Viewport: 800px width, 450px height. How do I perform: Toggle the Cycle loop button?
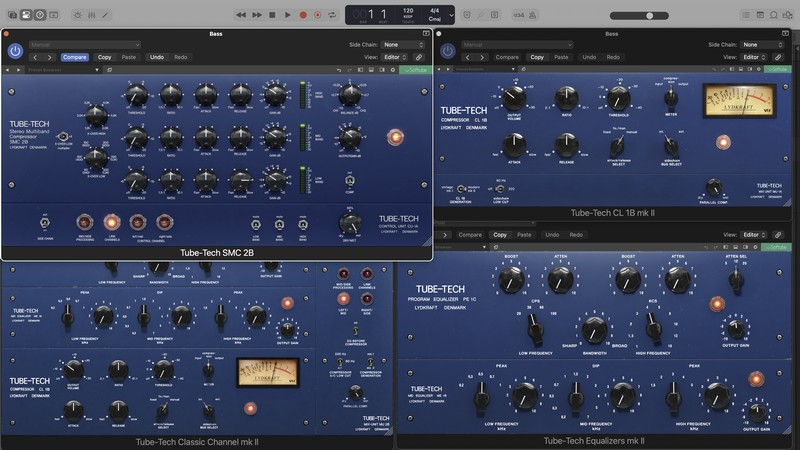pyautogui.click(x=332, y=15)
